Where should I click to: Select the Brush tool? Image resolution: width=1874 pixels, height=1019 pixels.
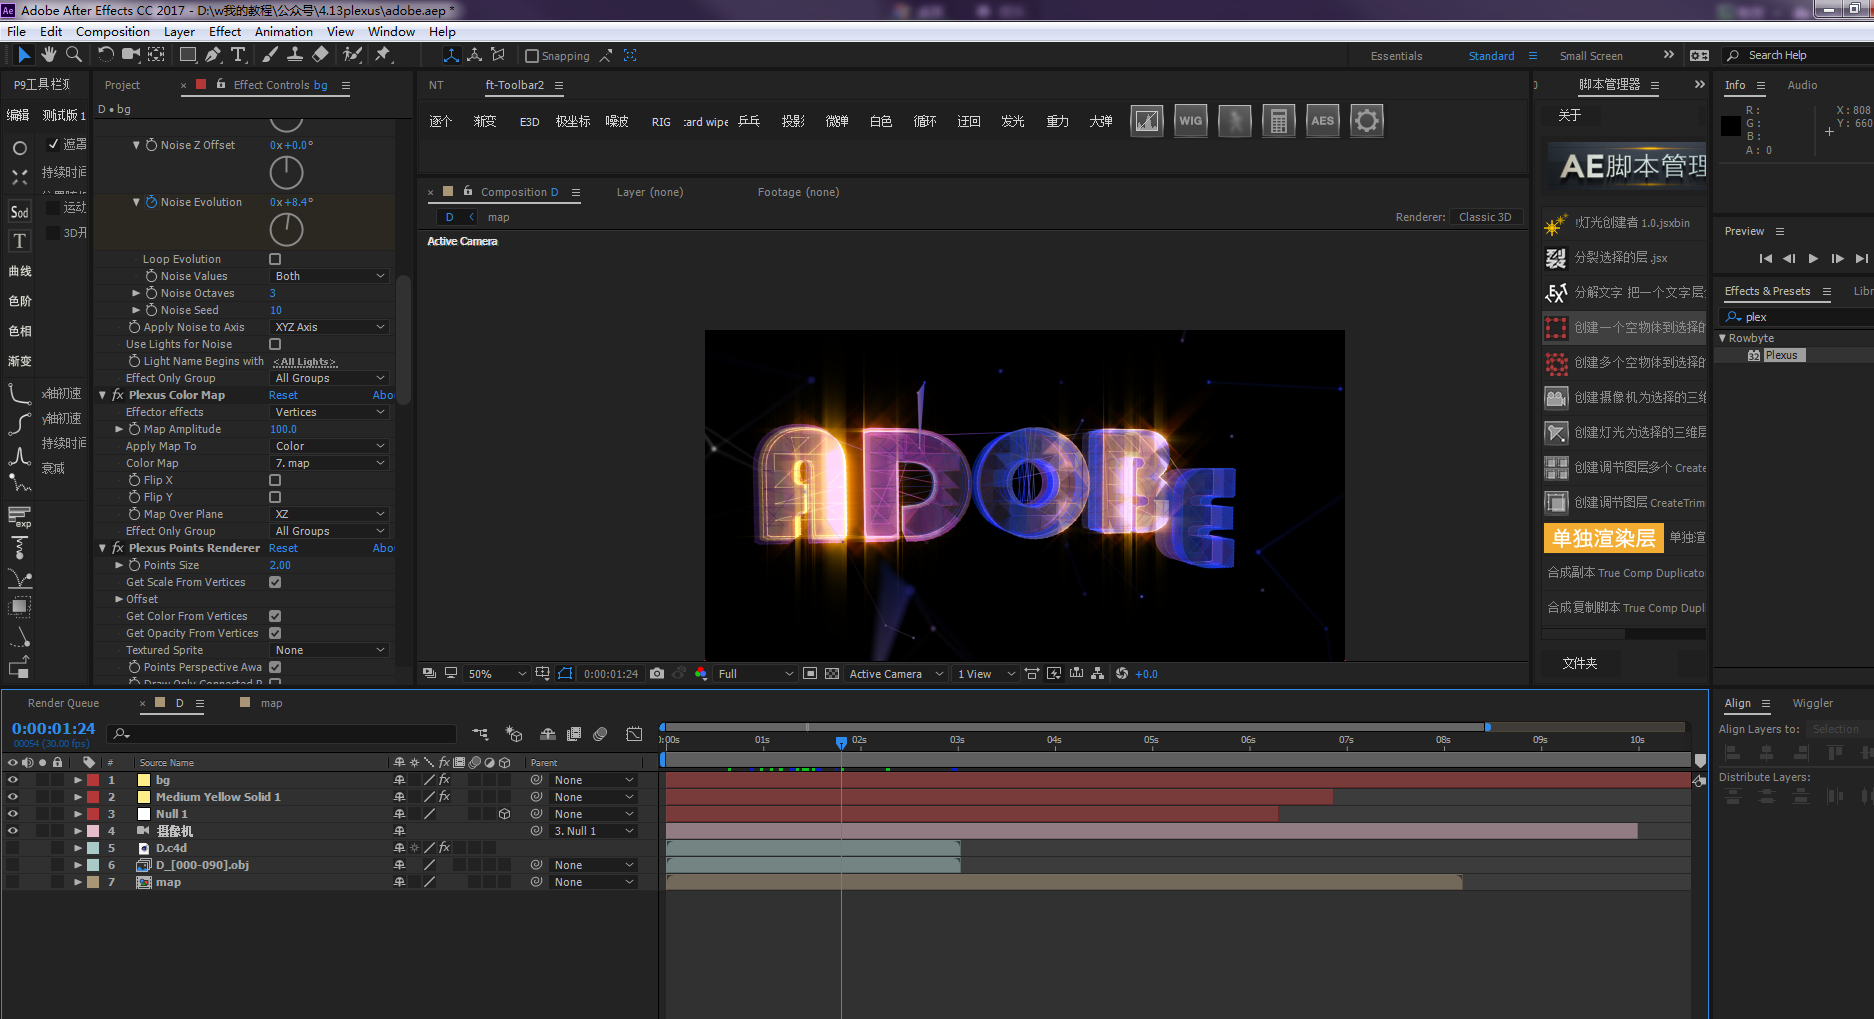click(270, 55)
